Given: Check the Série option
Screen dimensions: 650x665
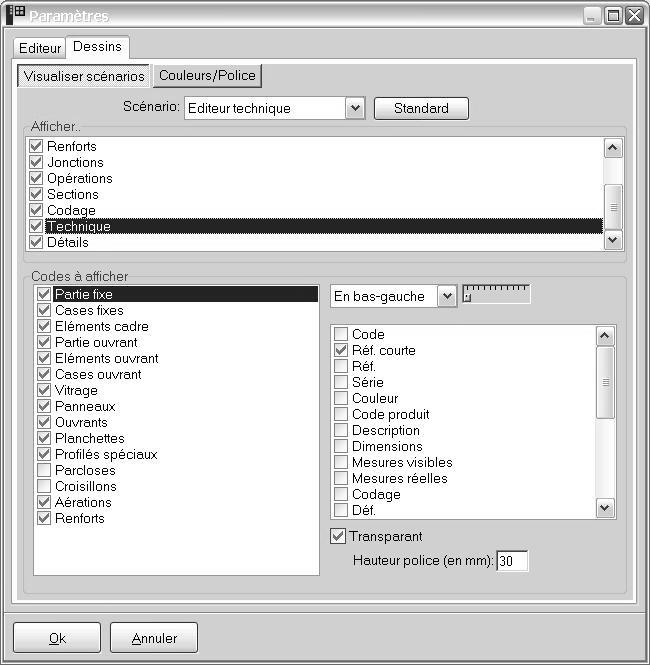Looking at the screenshot, I should click(x=341, y=382).
